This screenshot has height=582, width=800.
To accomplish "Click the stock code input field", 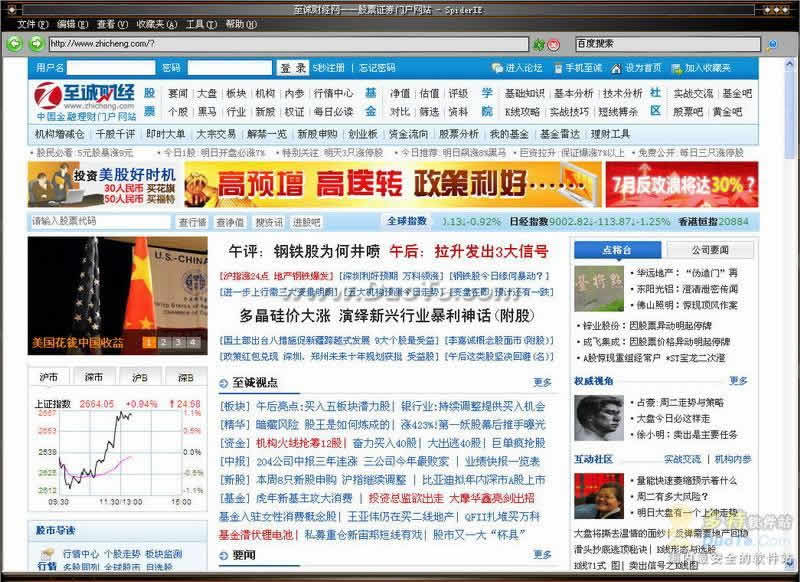I will (x=100, y=221).
